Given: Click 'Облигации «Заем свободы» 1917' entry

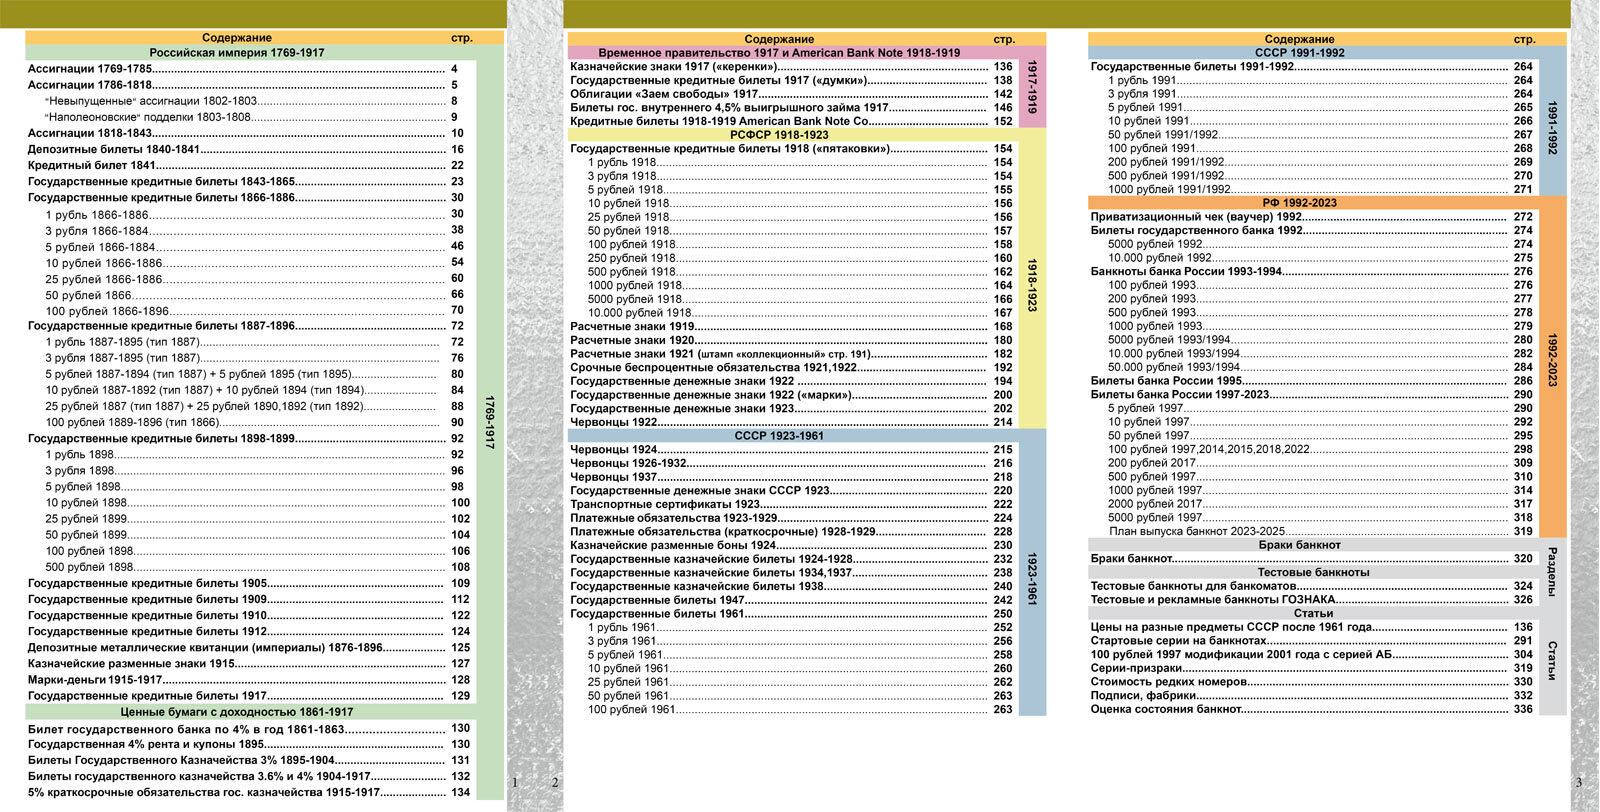Looking at the screenshot, I should pos(791,94).
